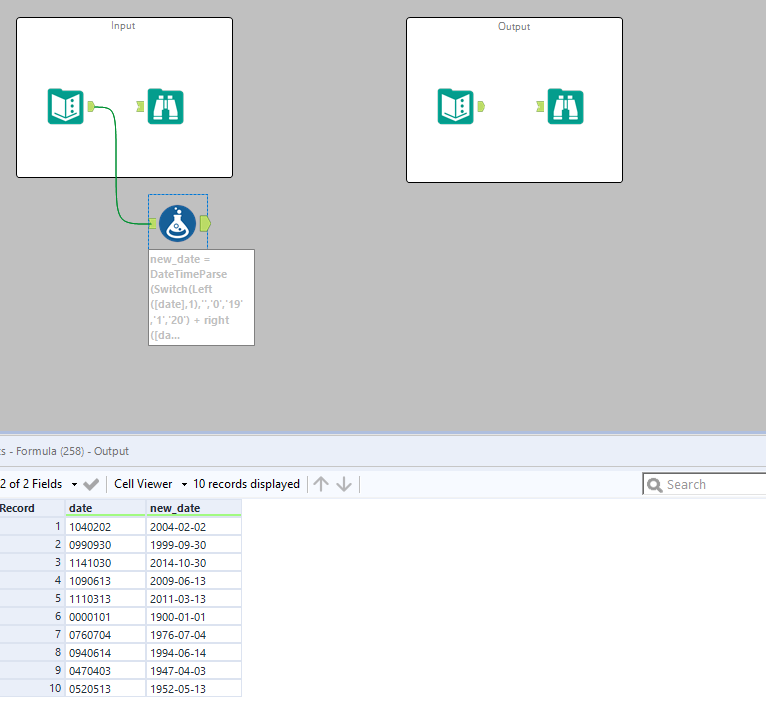Select cell with date 0000101

pos(106,617)
